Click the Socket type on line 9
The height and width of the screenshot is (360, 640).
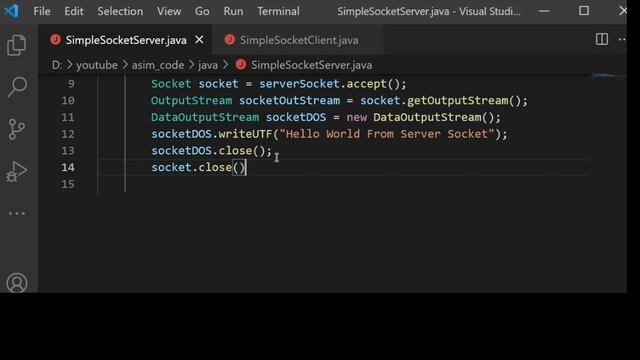[171, 84]
